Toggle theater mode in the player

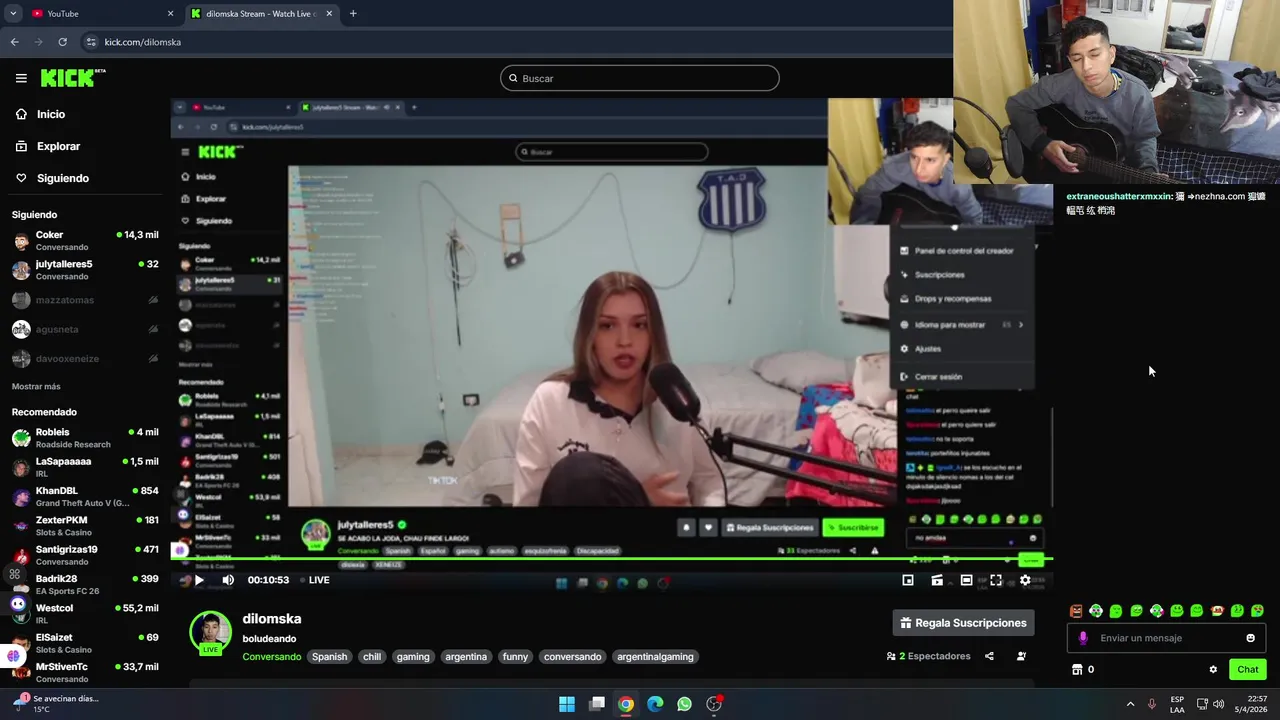tap(966, 580)
